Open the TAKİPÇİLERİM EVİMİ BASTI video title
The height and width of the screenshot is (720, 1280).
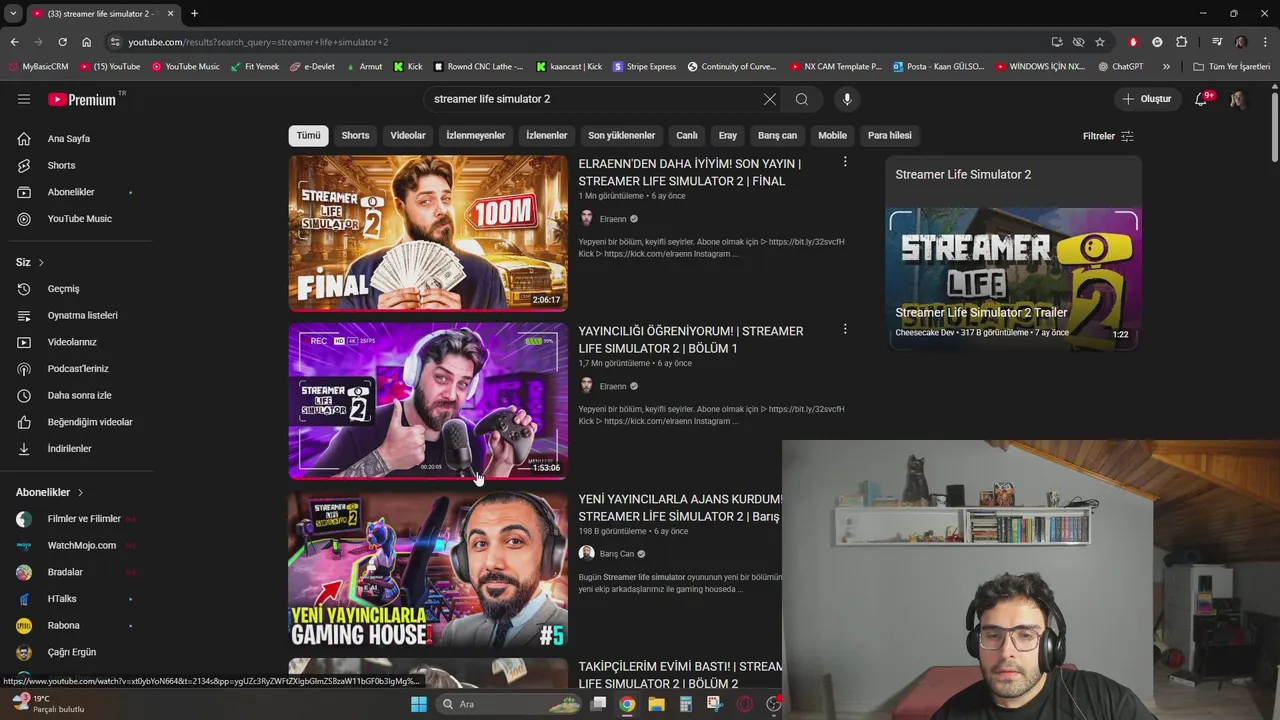click(680, 675)
